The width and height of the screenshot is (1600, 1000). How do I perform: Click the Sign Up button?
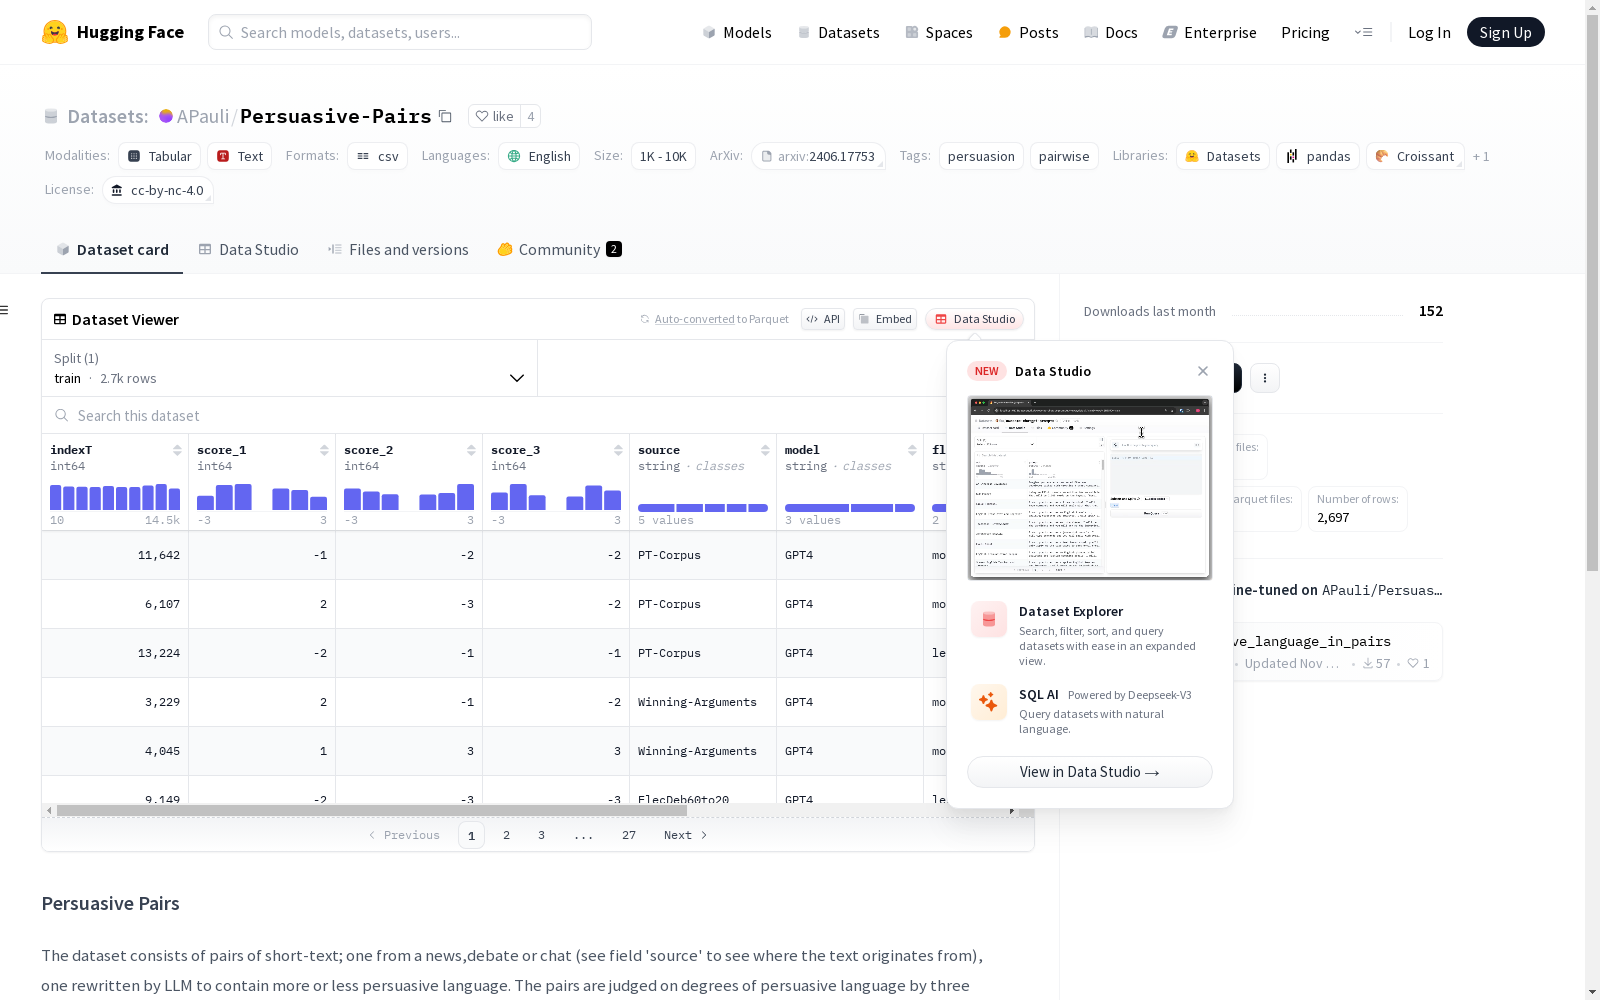(x=1505, y=32)
